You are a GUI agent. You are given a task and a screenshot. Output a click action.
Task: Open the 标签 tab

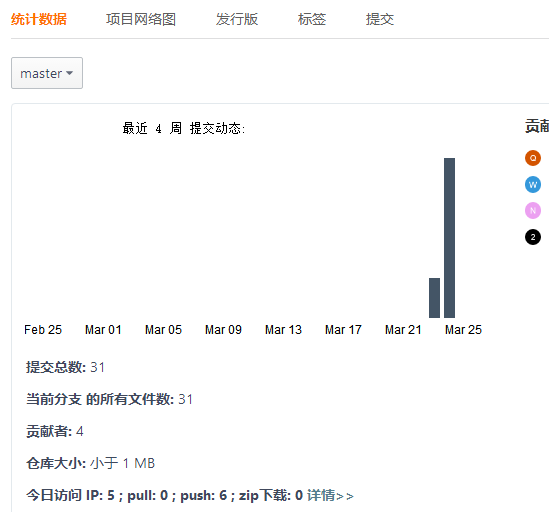point(312,19)
